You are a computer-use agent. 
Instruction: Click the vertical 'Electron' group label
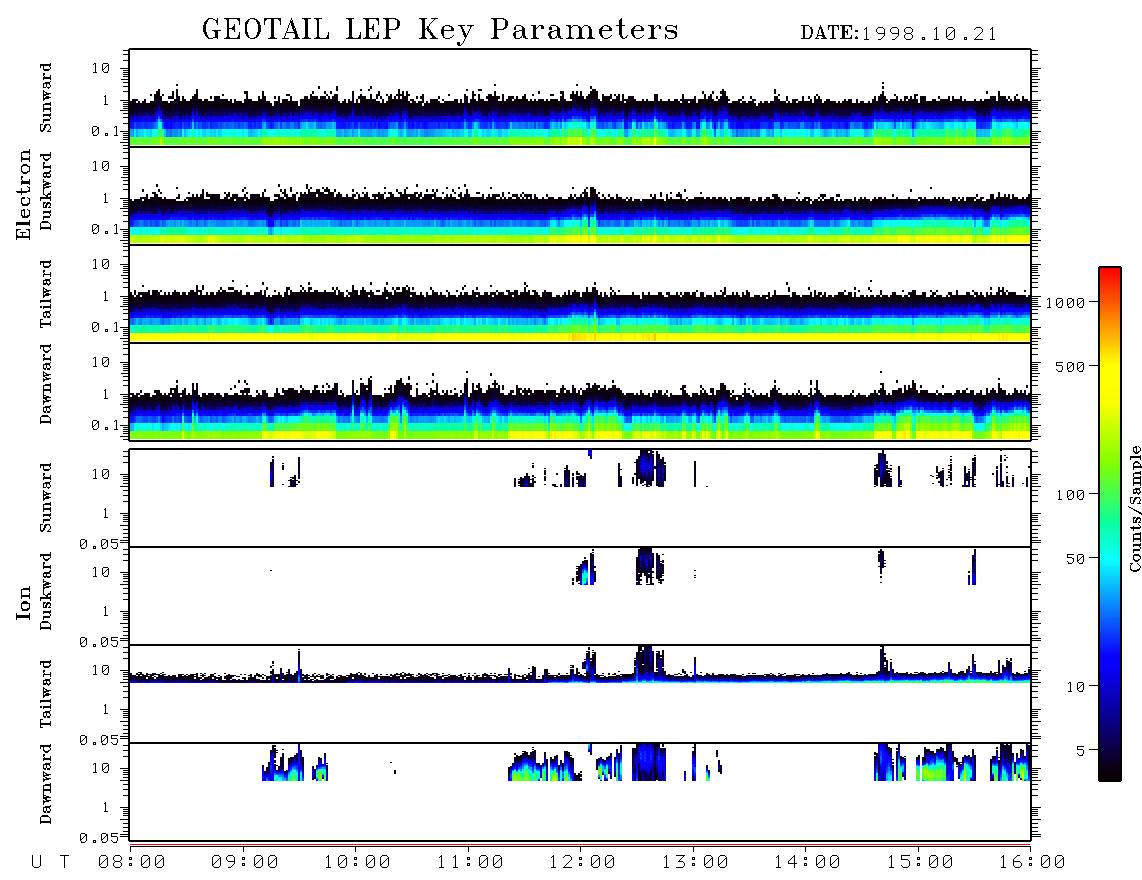click(23, 195)
